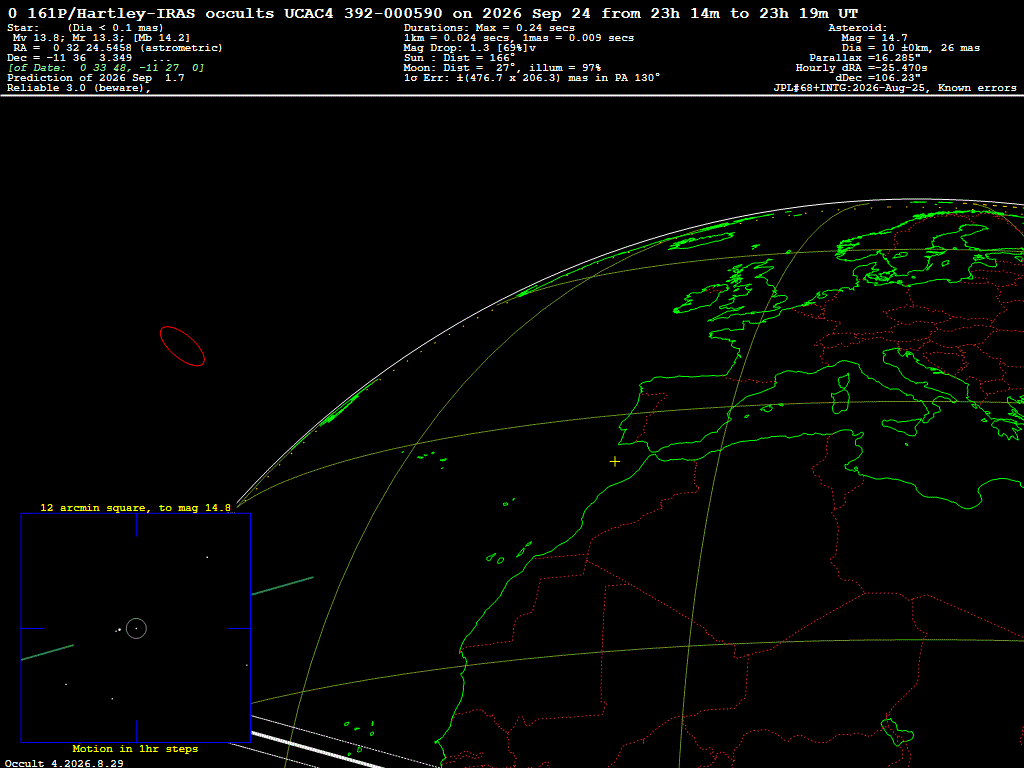
Task: Click the event title text with 161P/Hartley-IRAS
Action: tap(432, 13)
